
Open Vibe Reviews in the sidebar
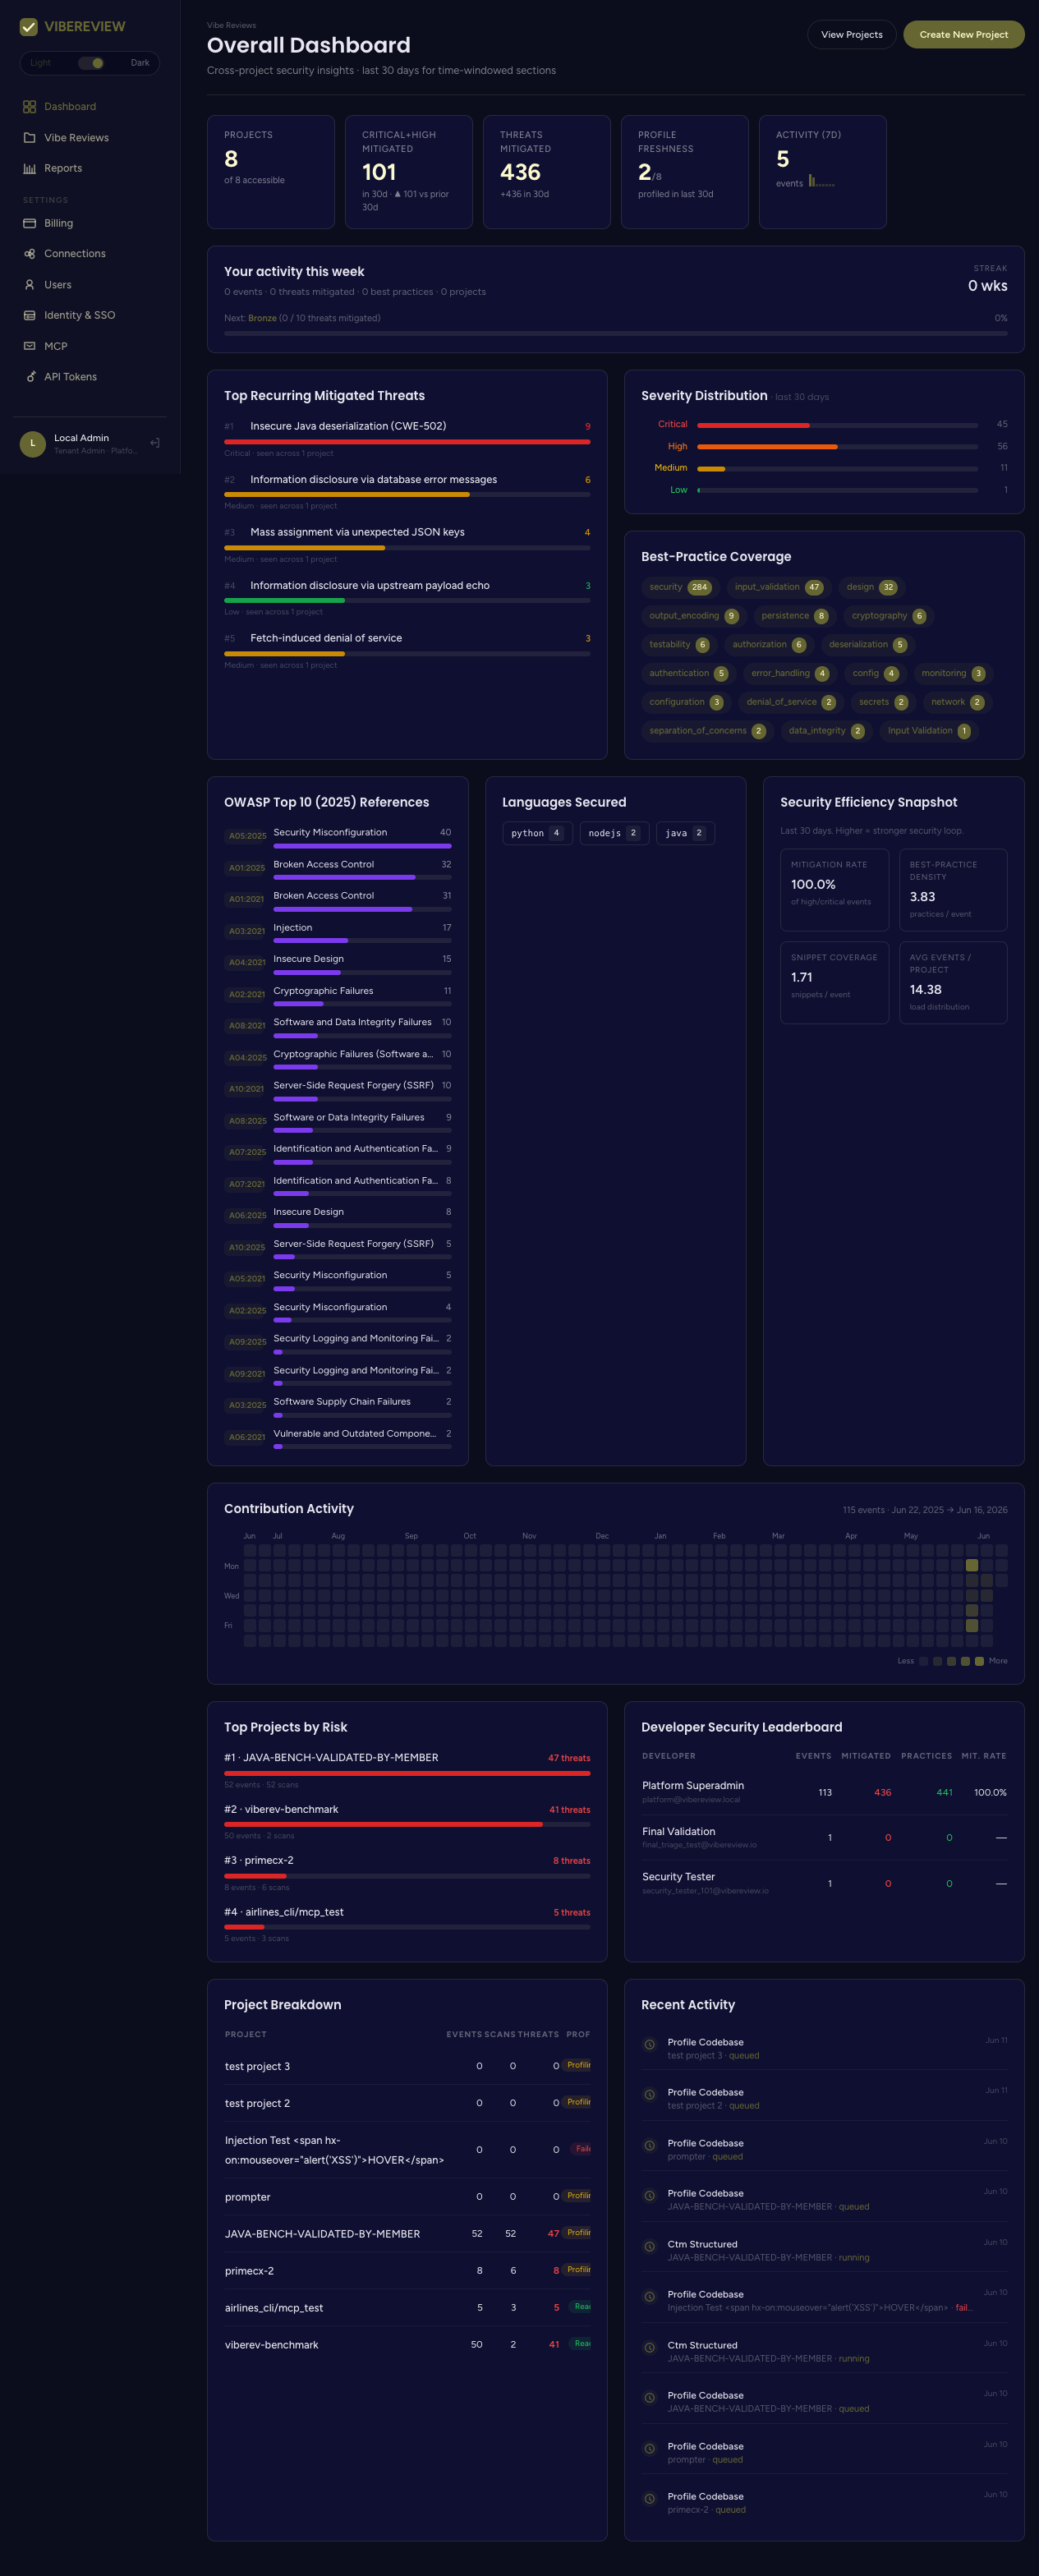[90, 138]
